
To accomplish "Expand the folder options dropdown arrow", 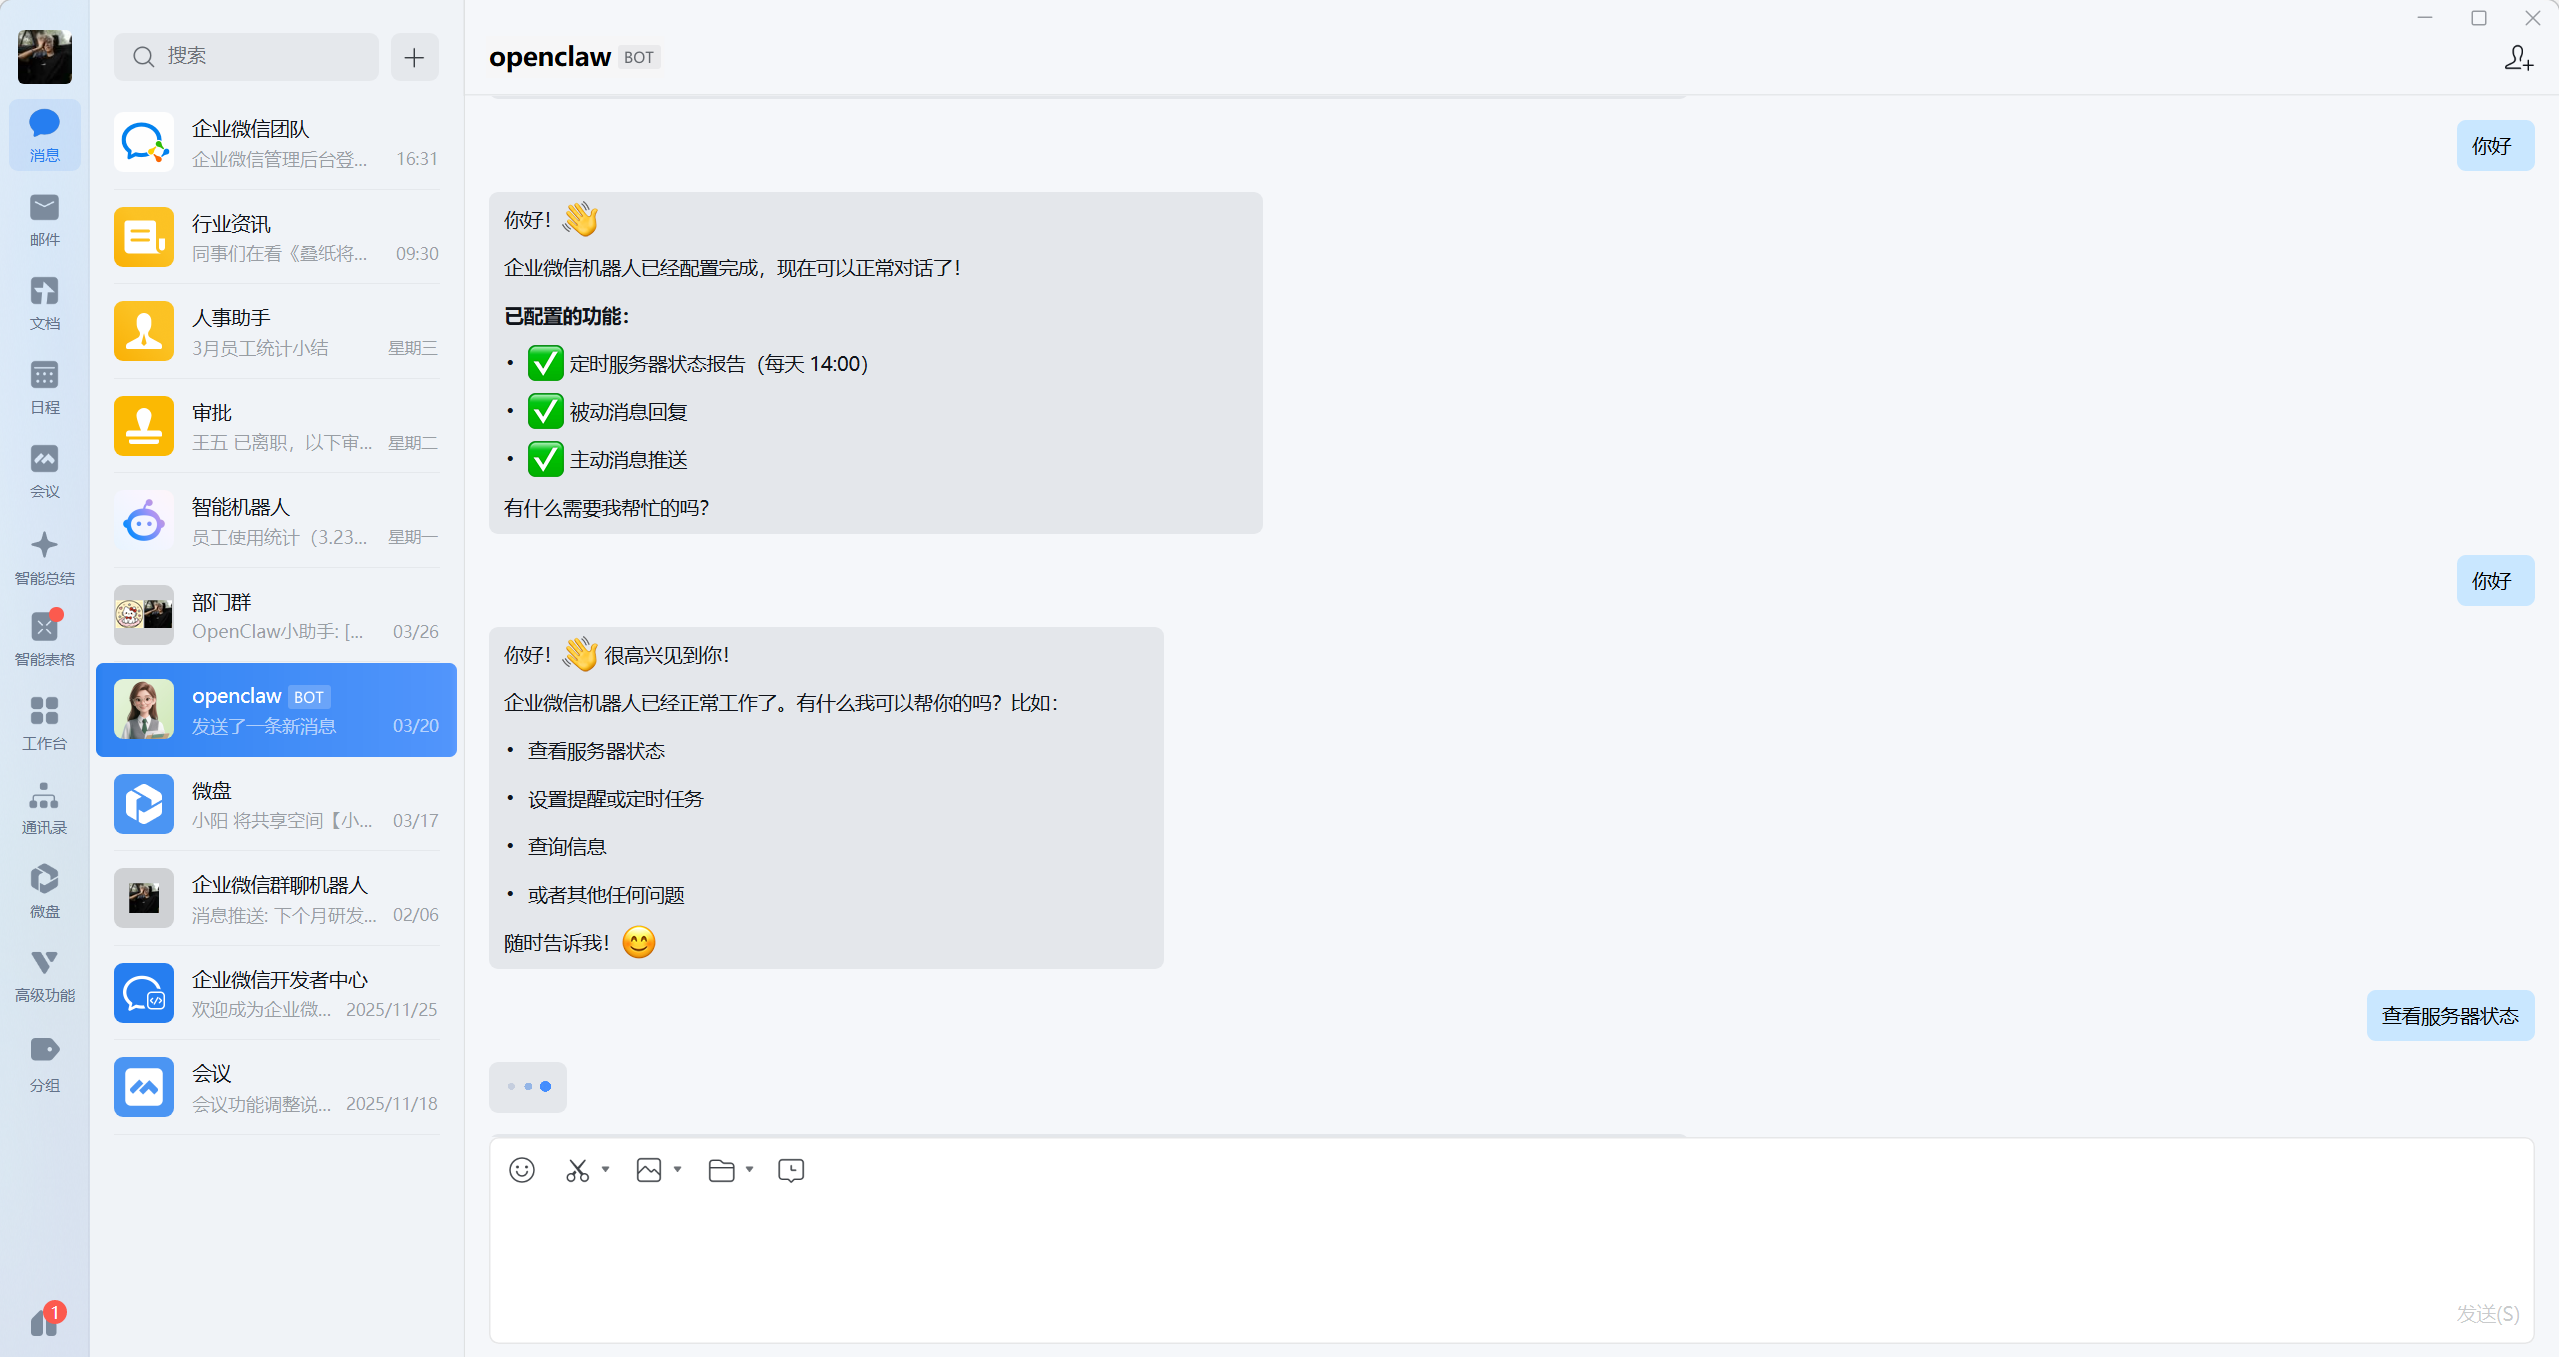I will [750, 1169].
